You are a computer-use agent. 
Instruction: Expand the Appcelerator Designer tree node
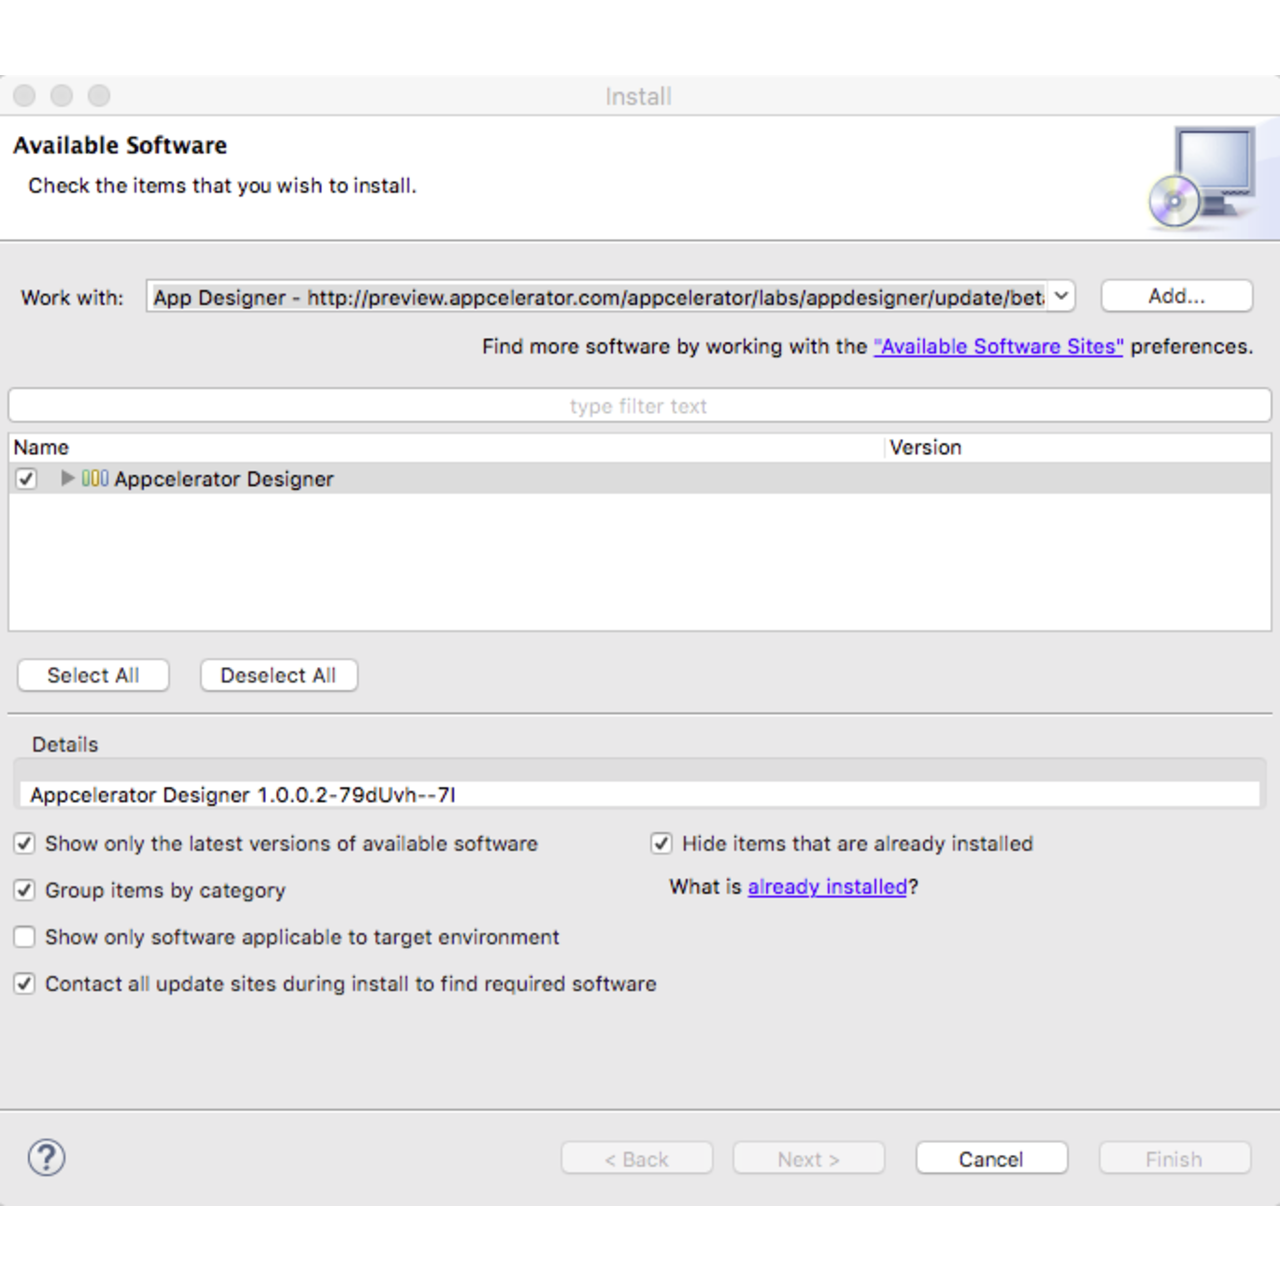click(66, 479)
